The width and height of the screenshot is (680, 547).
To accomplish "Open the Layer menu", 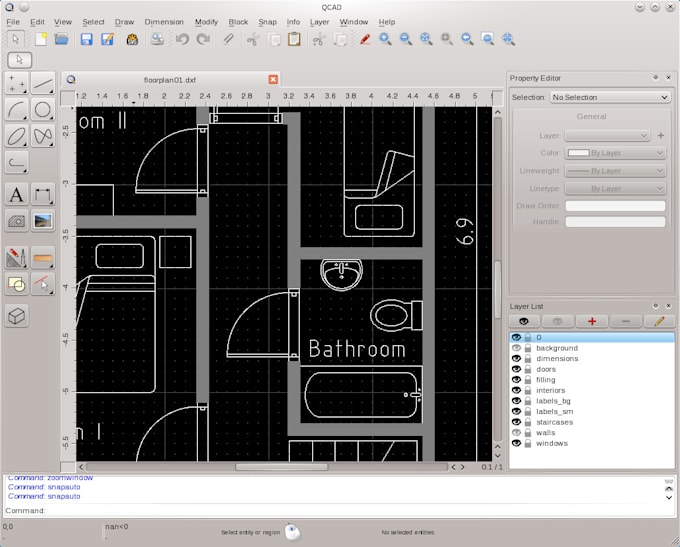I will click(x=320, y=22).
